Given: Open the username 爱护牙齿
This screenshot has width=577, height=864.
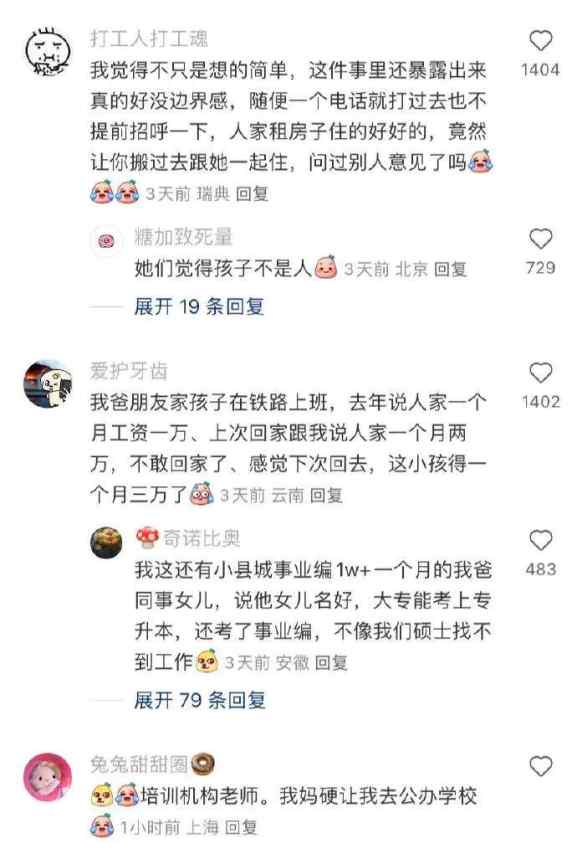Looking at the screenshot, I should [129, 371].
